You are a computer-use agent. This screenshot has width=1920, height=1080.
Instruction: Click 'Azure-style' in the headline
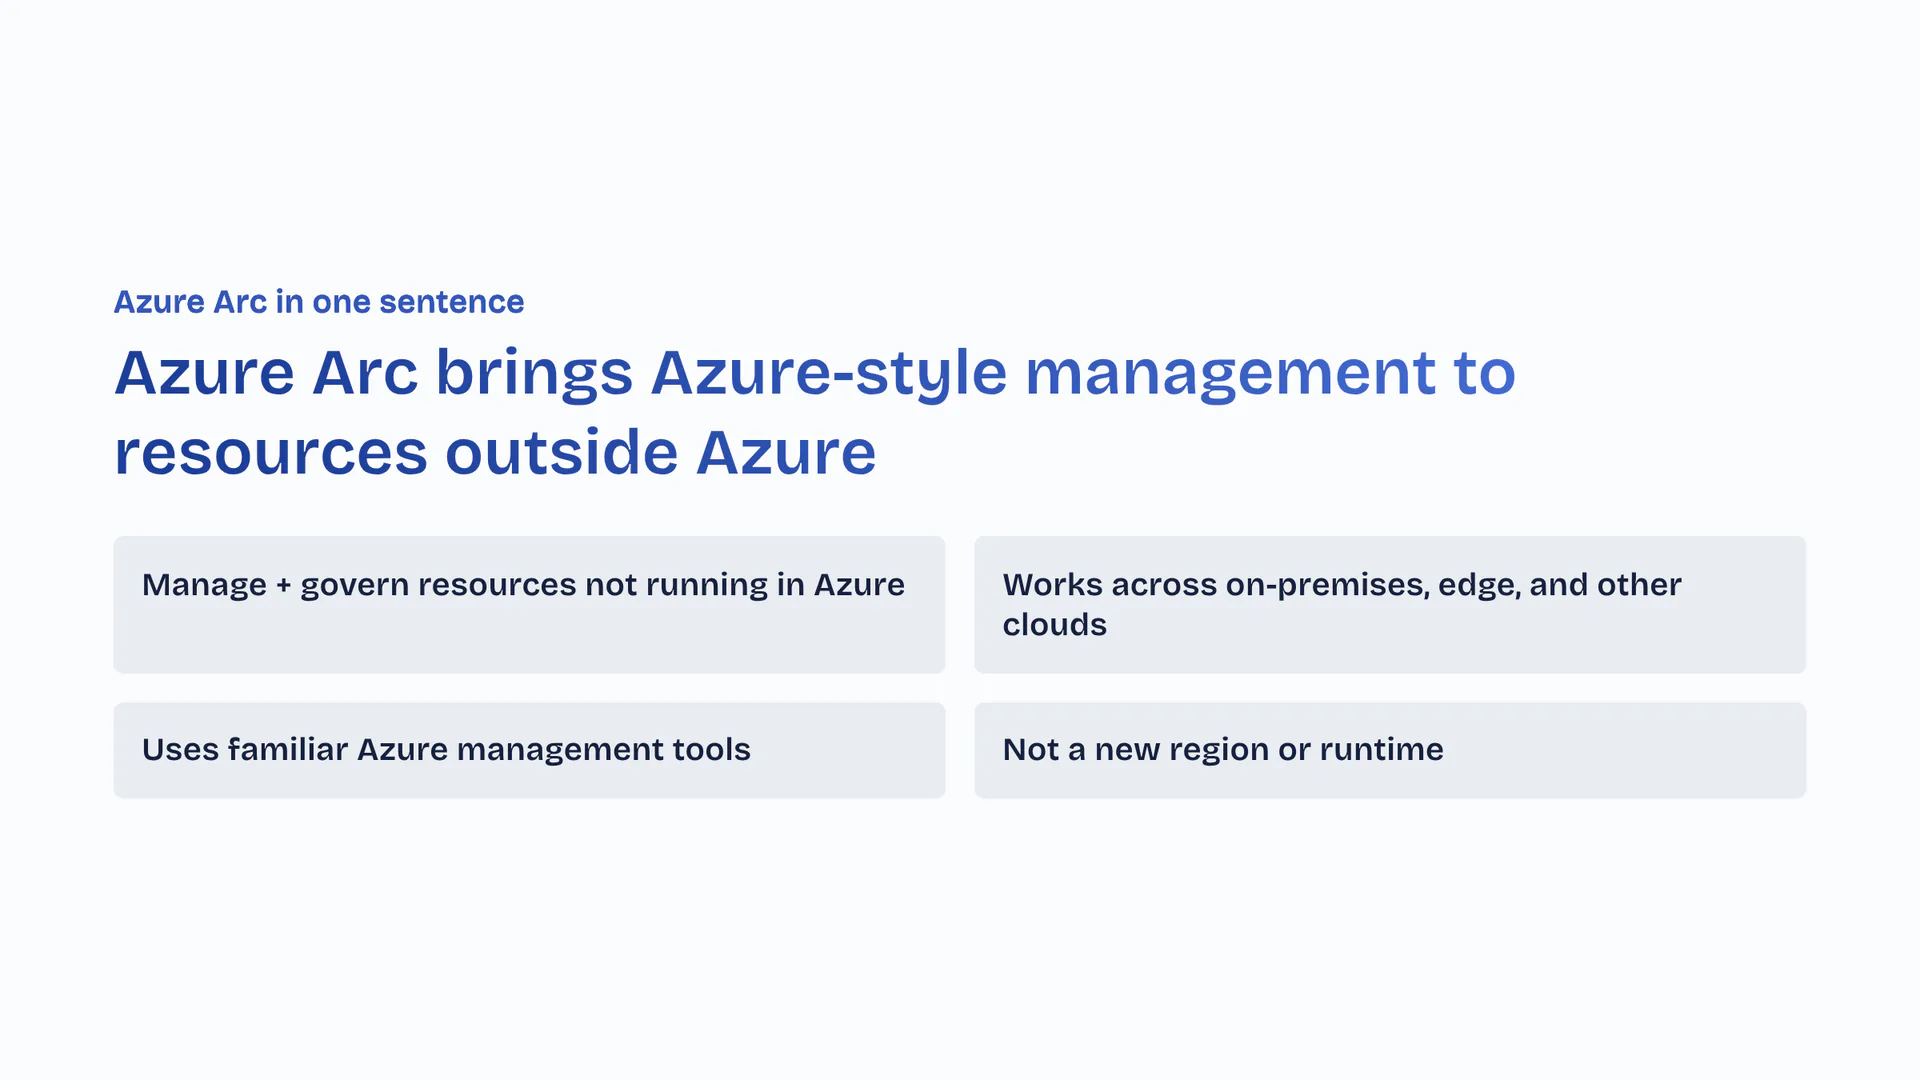click(828, 373)
